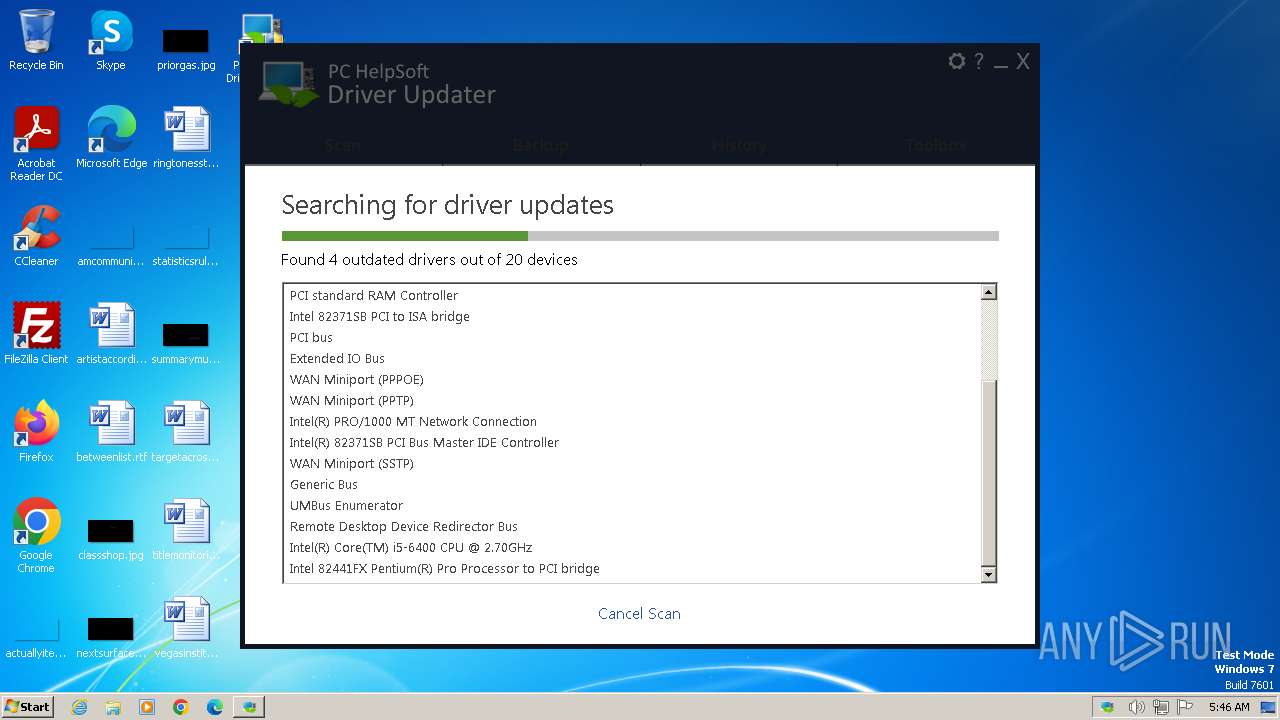1280x720 pixels.
Task: Switch to the Scan tab
Action: (343, 145)
